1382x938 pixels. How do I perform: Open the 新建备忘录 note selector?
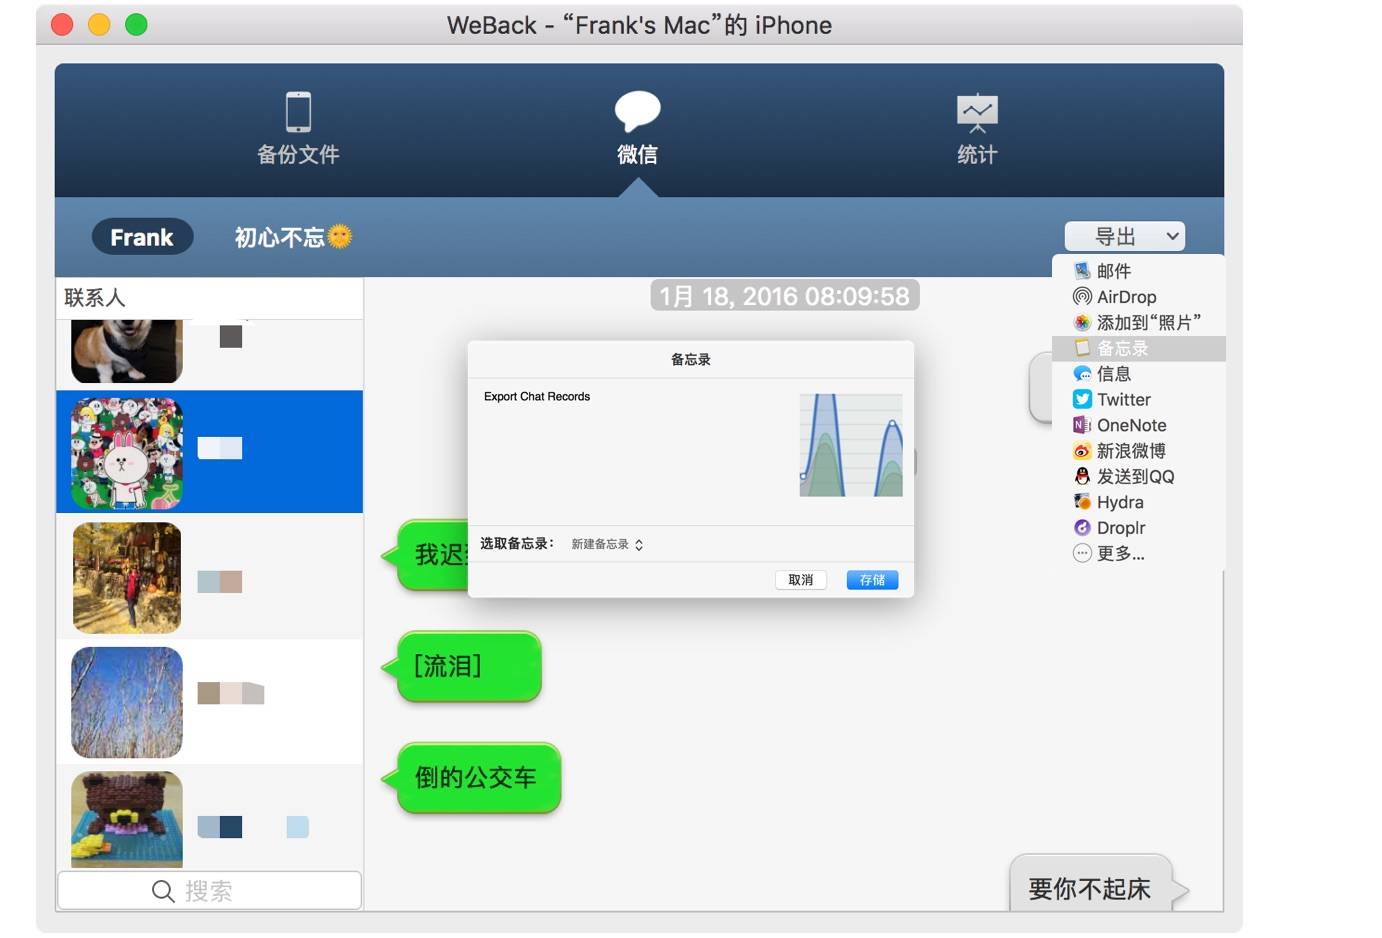(x=607, y=544)
